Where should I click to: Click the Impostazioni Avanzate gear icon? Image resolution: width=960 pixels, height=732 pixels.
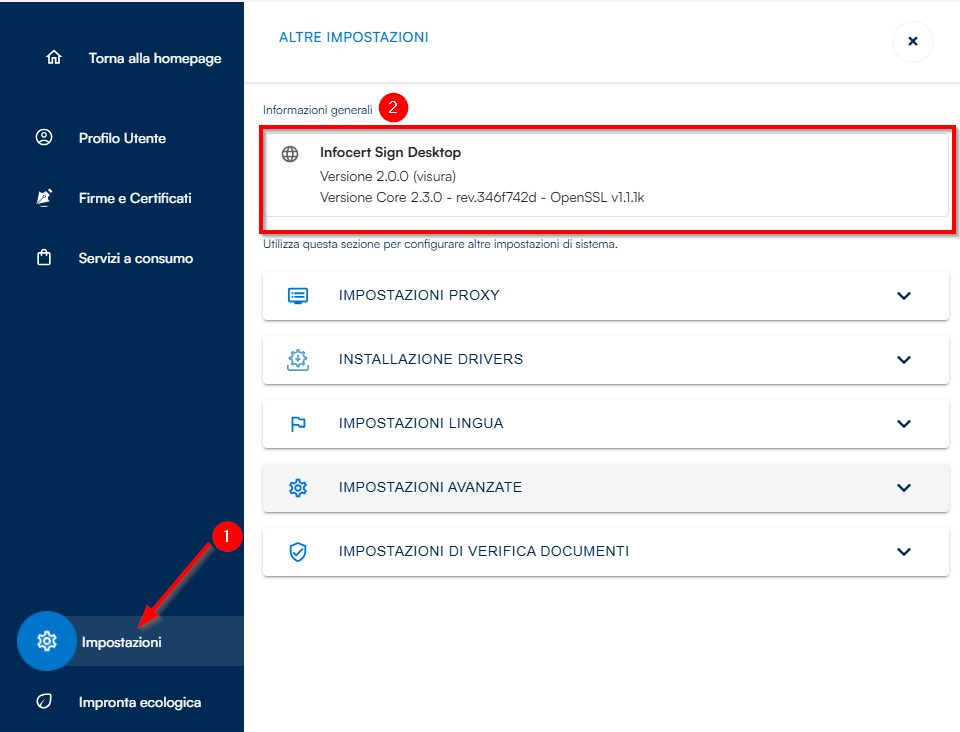pyautogui.click(x=298, y=488)
